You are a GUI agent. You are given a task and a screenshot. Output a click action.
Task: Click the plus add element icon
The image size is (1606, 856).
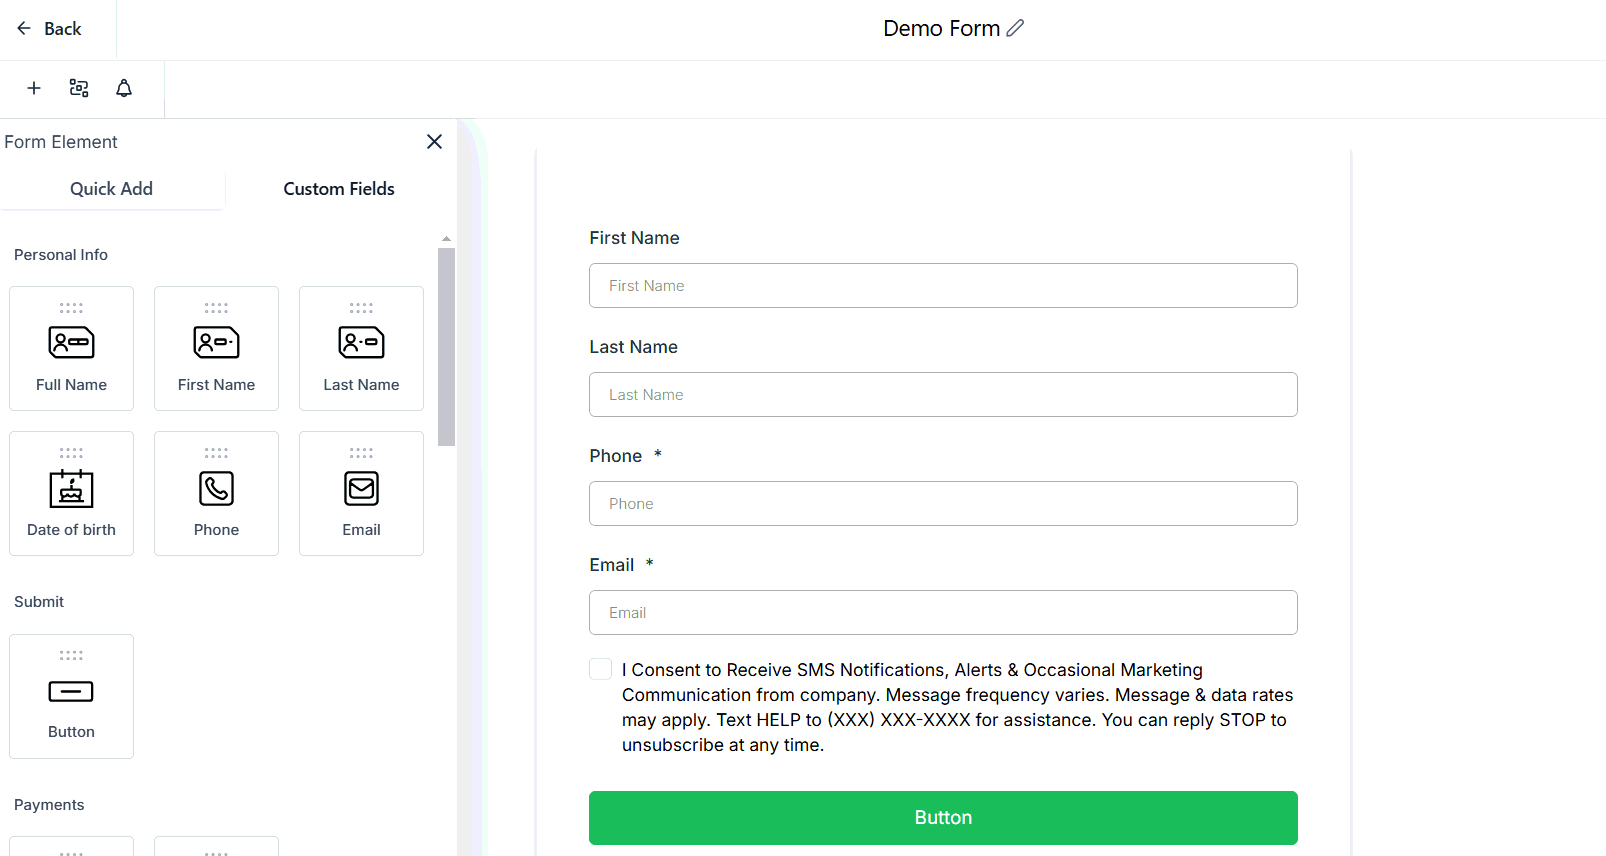[x=34, y=88]
